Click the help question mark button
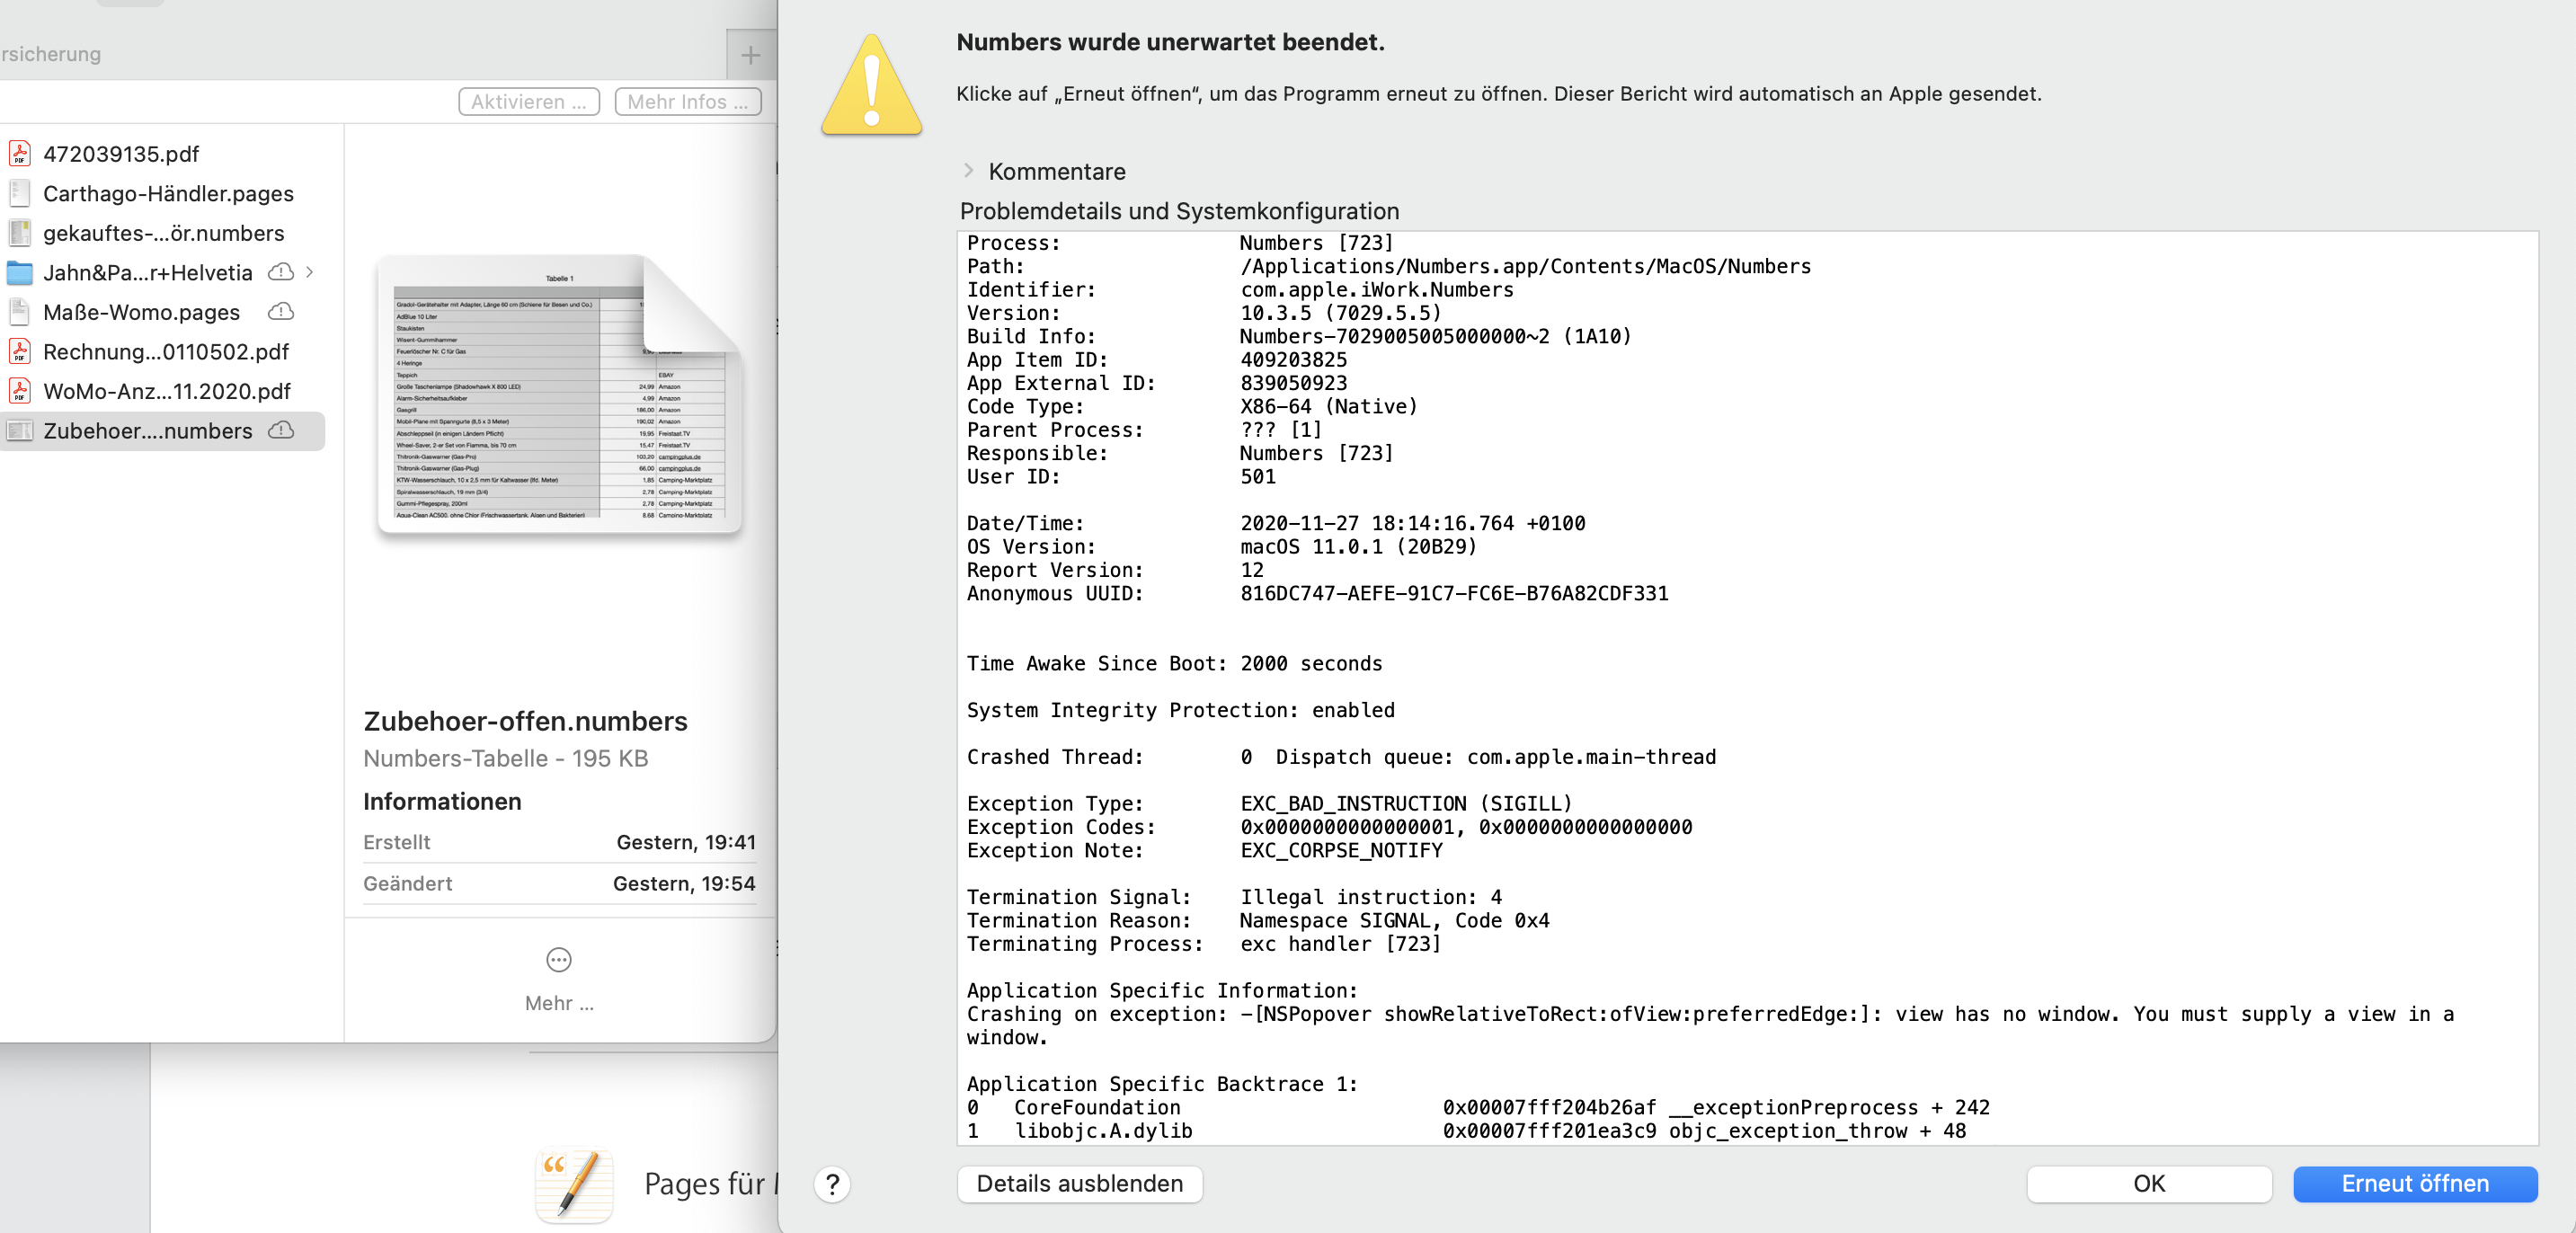The width and height of the screenshot is (2576, 1233). [x=831, y=1184]
